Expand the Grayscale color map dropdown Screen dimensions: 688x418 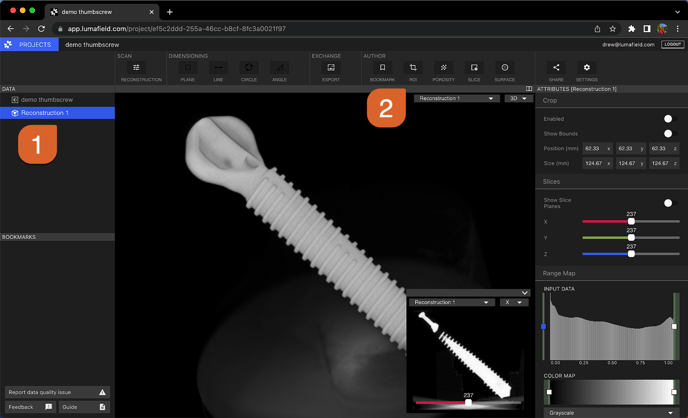(610, 412)
